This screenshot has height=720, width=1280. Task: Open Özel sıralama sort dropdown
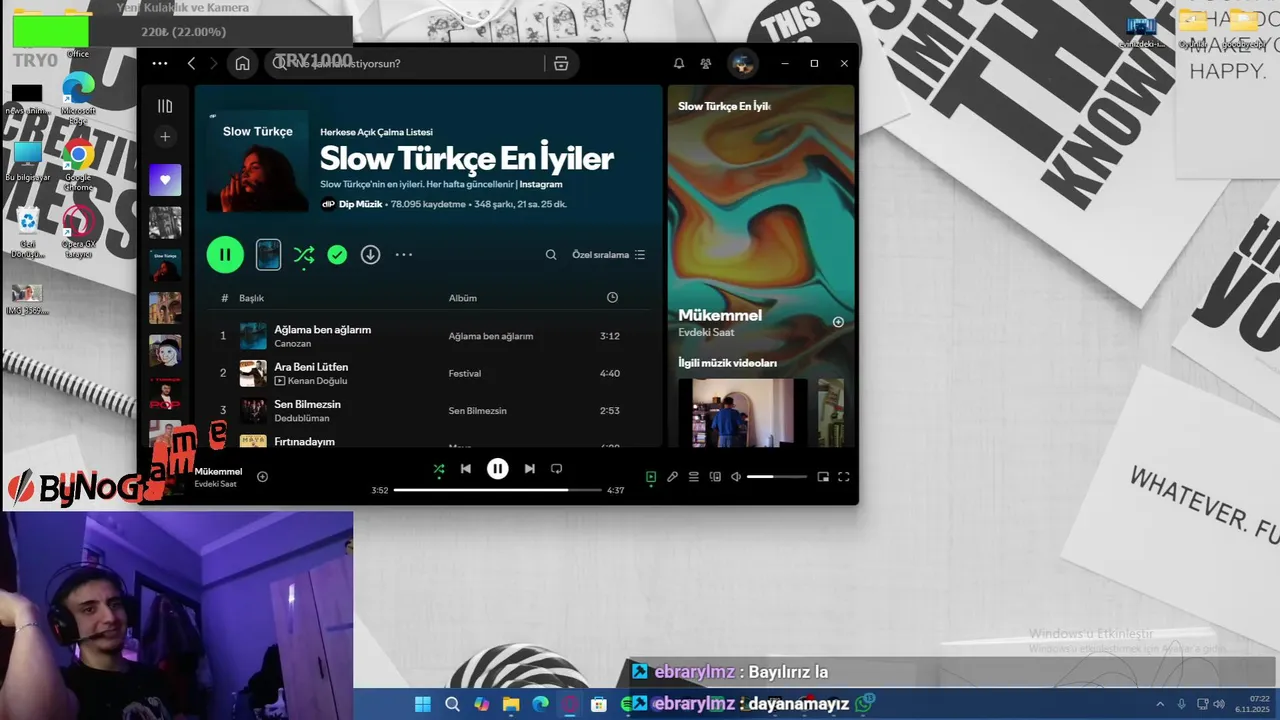pyautogui.click(x=608, y=255)
